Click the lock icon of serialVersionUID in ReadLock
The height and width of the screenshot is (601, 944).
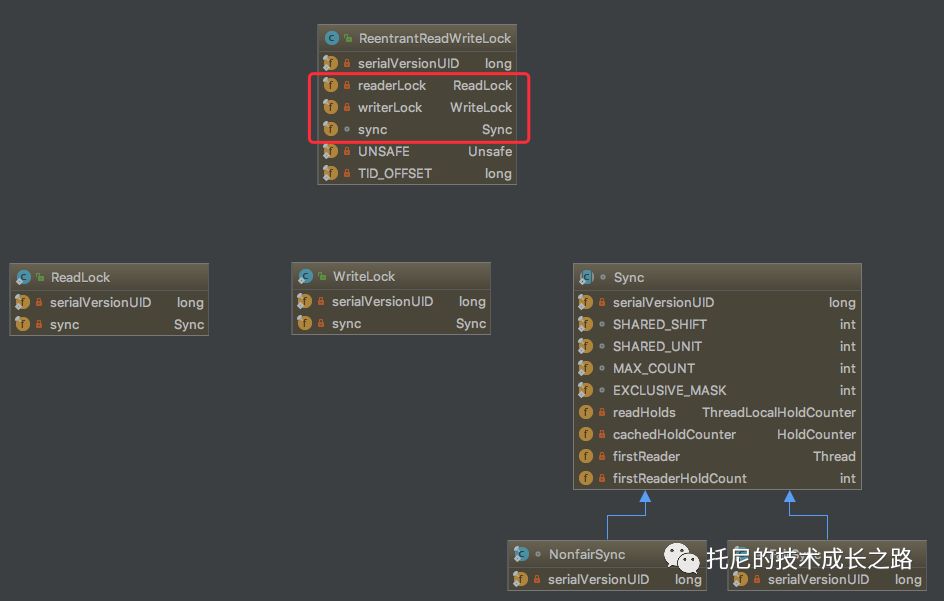pos(39,302)
